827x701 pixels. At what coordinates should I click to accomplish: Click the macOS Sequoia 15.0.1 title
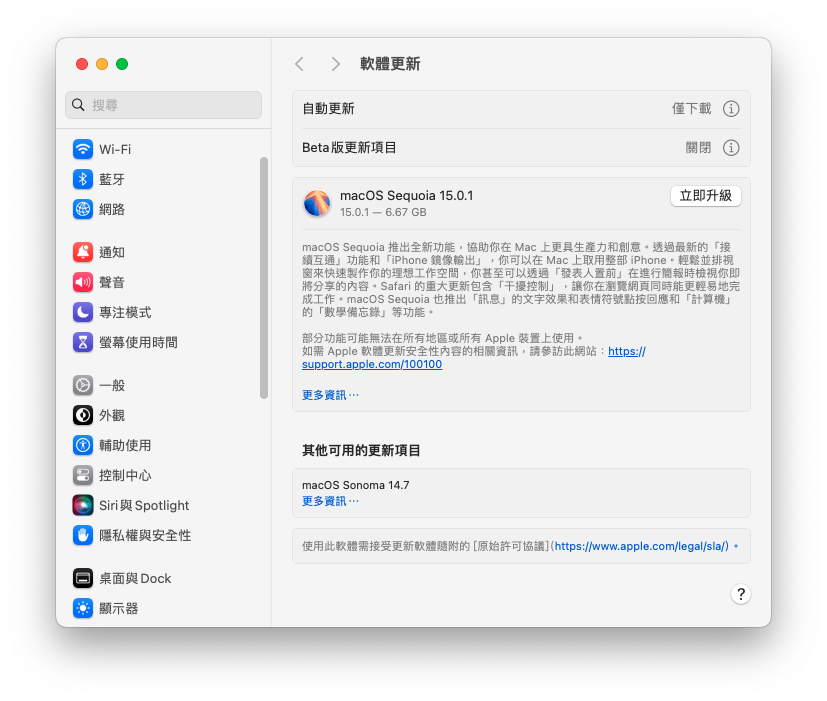[407, 196]
